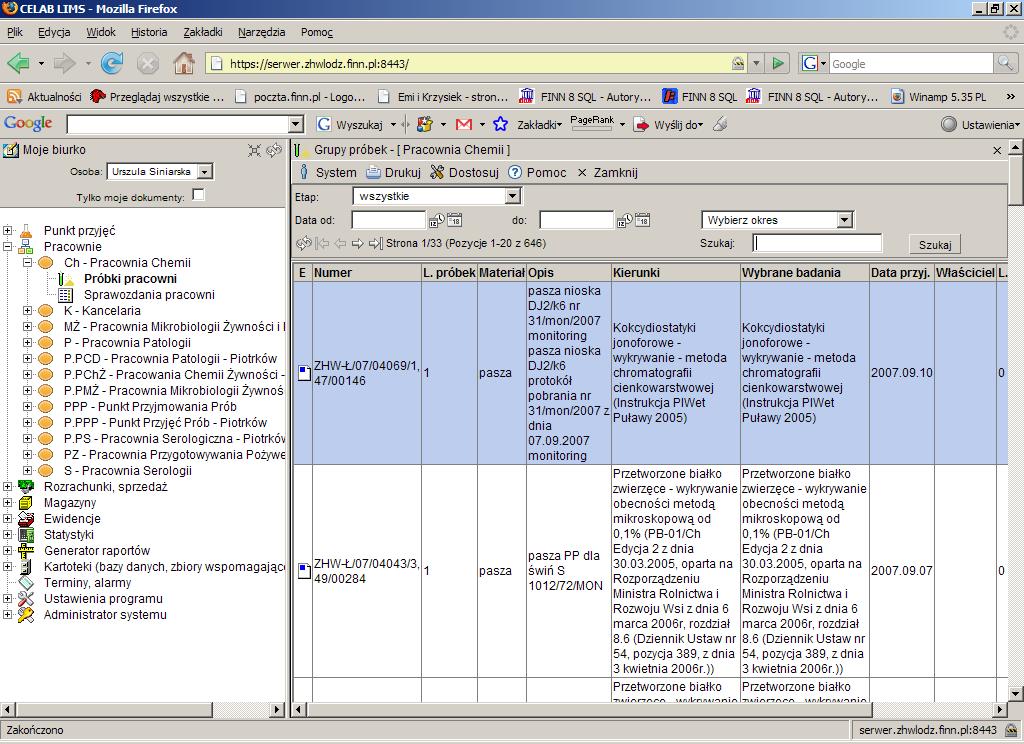
Task: Click row icon for ZHW-Ł/07/04069/1
Action: 304,373
